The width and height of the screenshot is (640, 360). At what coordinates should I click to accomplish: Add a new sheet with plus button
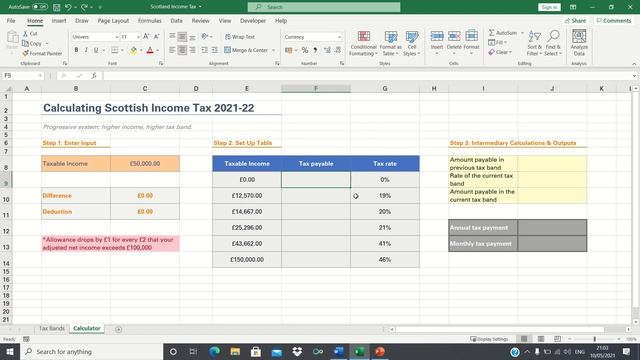pyautogui.click(x=118, y=329)
